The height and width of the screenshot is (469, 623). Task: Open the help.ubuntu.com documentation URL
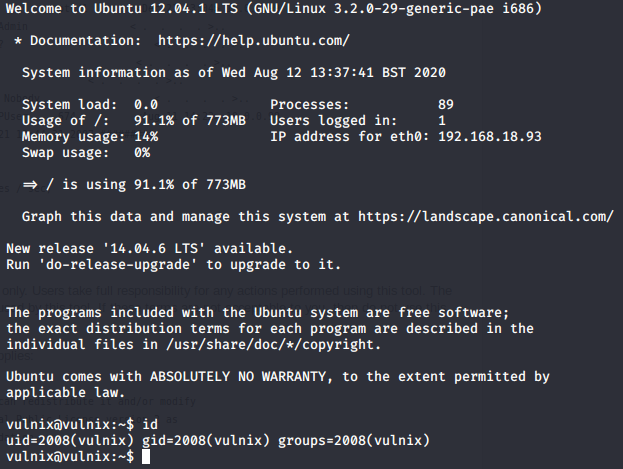click(x=254, y=41)
